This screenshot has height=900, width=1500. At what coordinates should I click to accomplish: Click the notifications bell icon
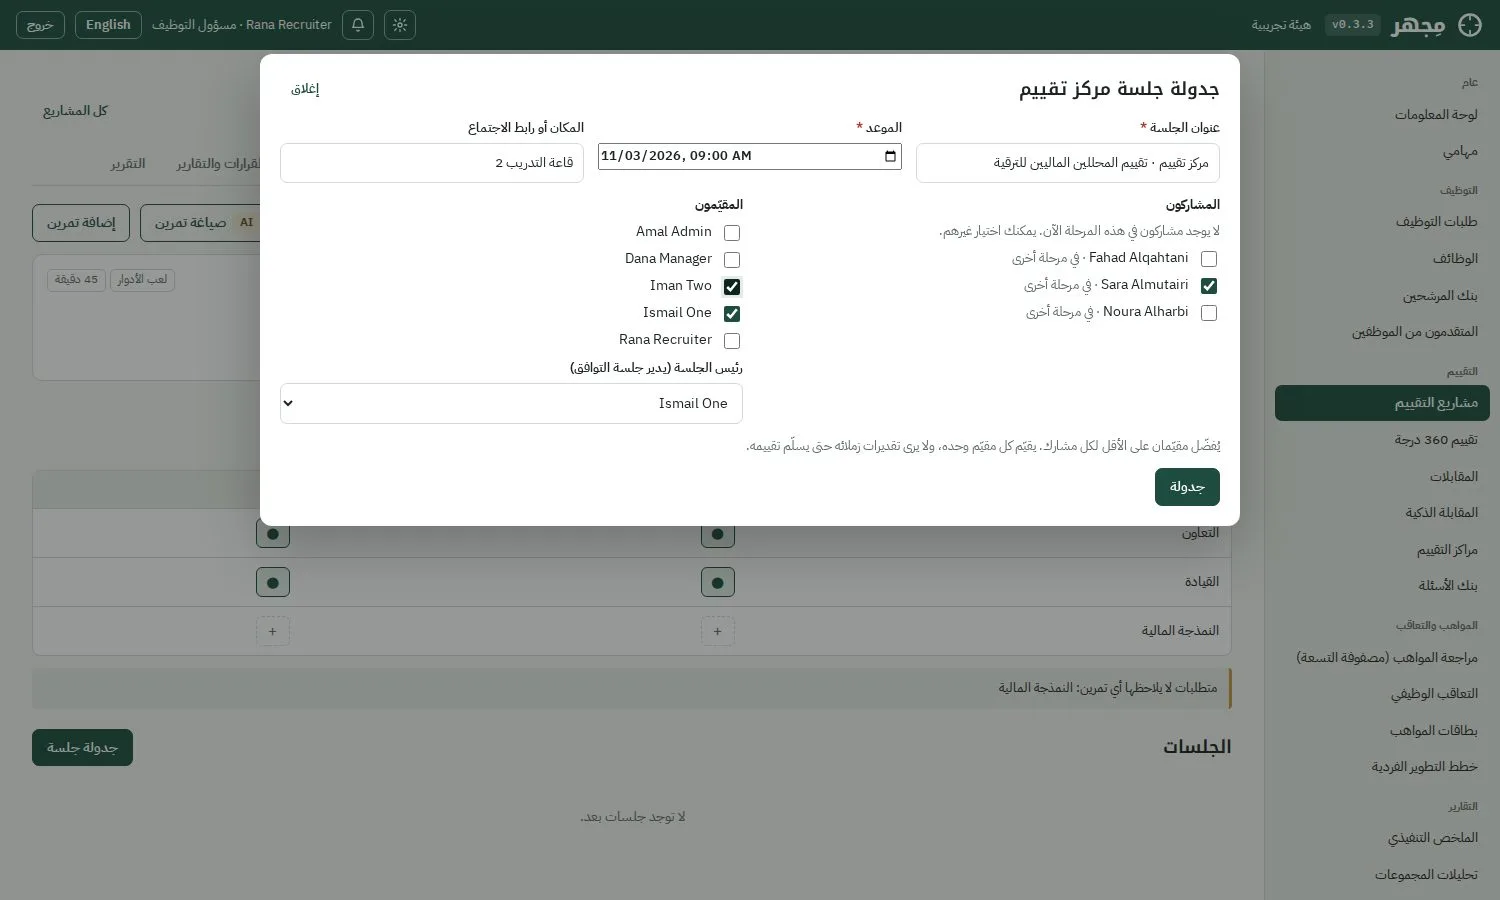(358, 25)
